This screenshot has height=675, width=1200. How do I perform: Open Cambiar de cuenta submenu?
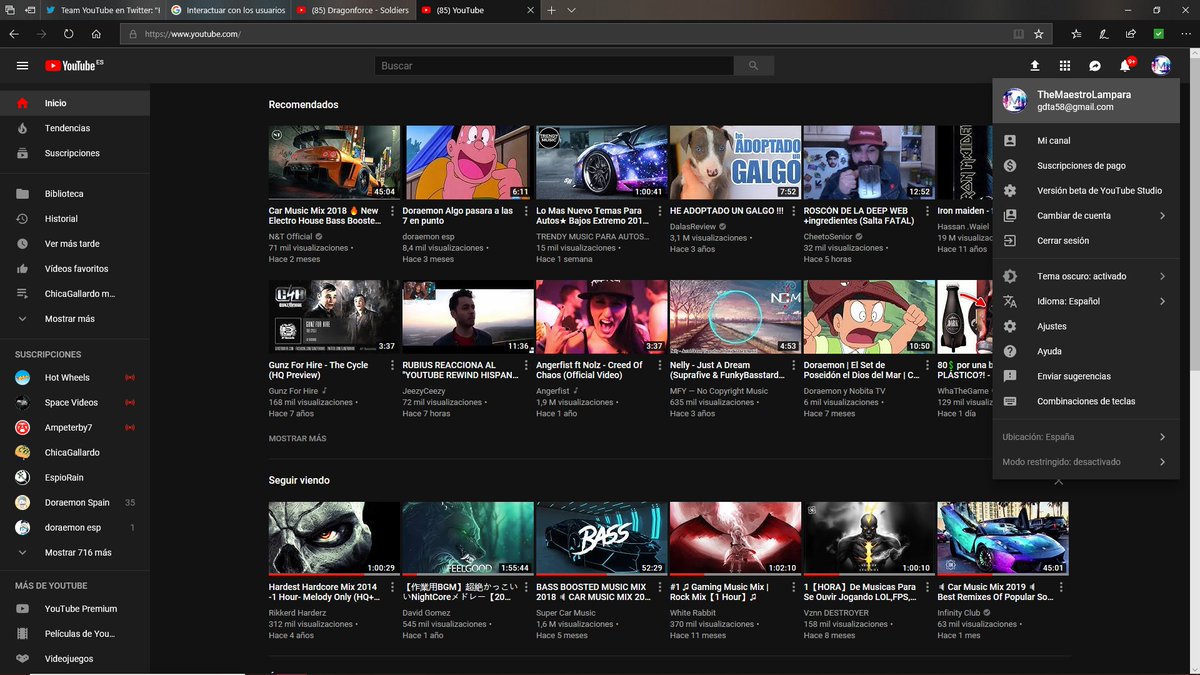click(x=1087, y=216)
